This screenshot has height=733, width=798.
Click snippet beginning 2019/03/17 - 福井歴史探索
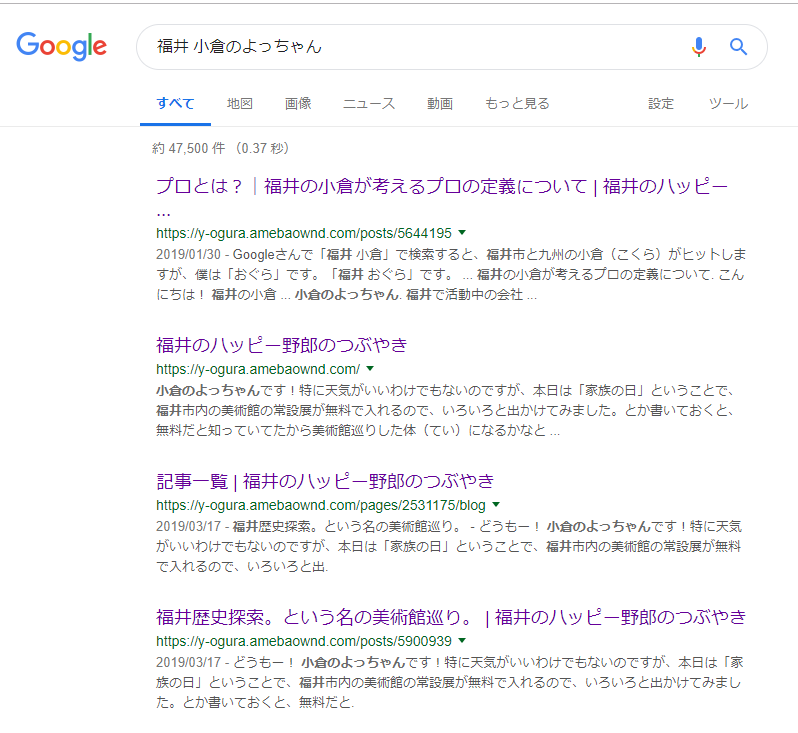point(449,546)
